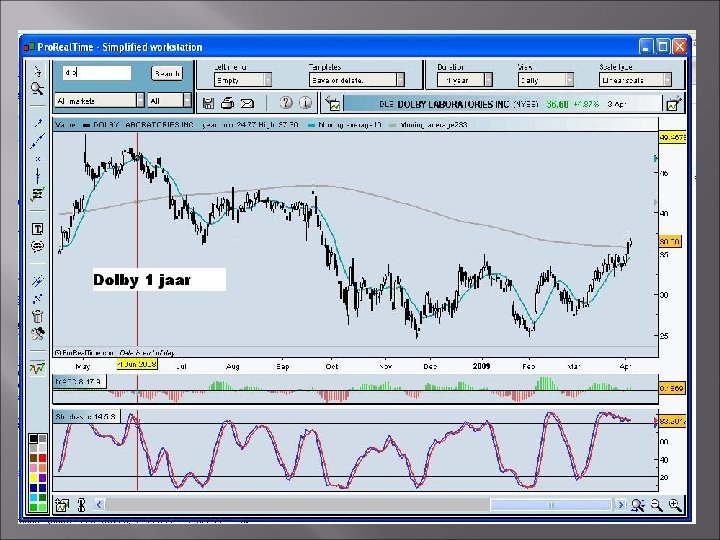The width and height of the screenshot is (720, 540).
Task: Click the yellow Jun 2008 date marker
Action: coord(137,365)
